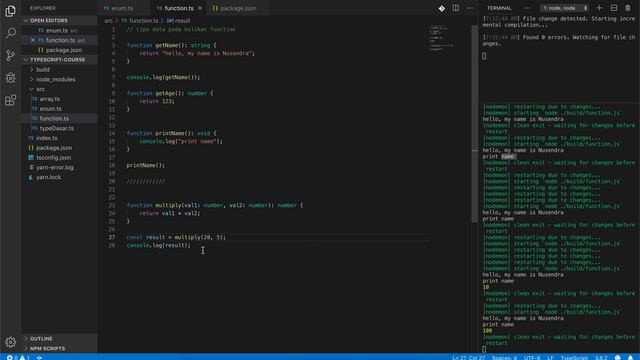Click the code line 'console.log(result);'

(158, 245)
